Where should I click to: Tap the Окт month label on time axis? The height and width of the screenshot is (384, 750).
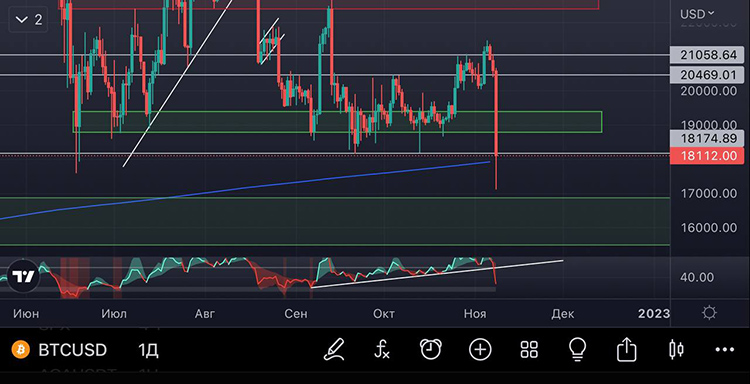pyautogui.click(x=384, y=314)
